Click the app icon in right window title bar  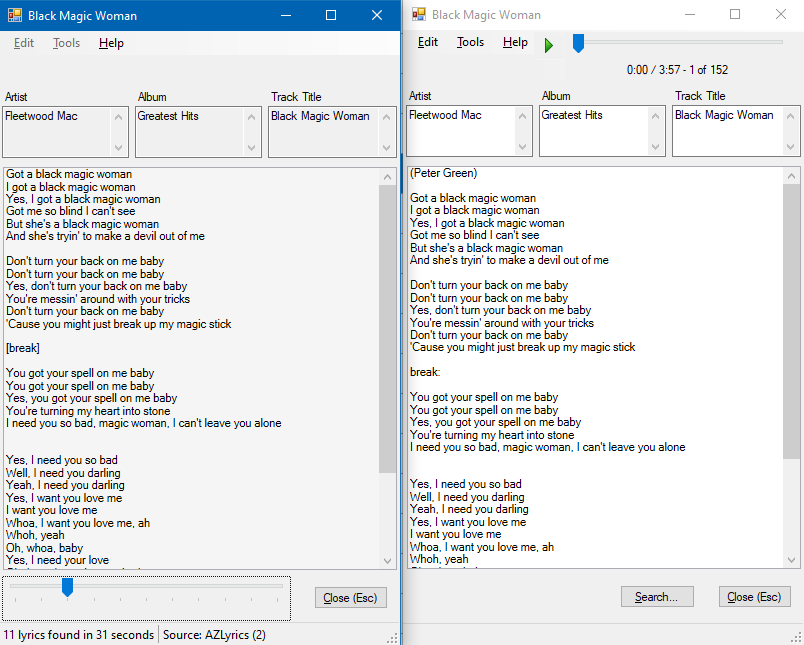click(x=419, y=14)
